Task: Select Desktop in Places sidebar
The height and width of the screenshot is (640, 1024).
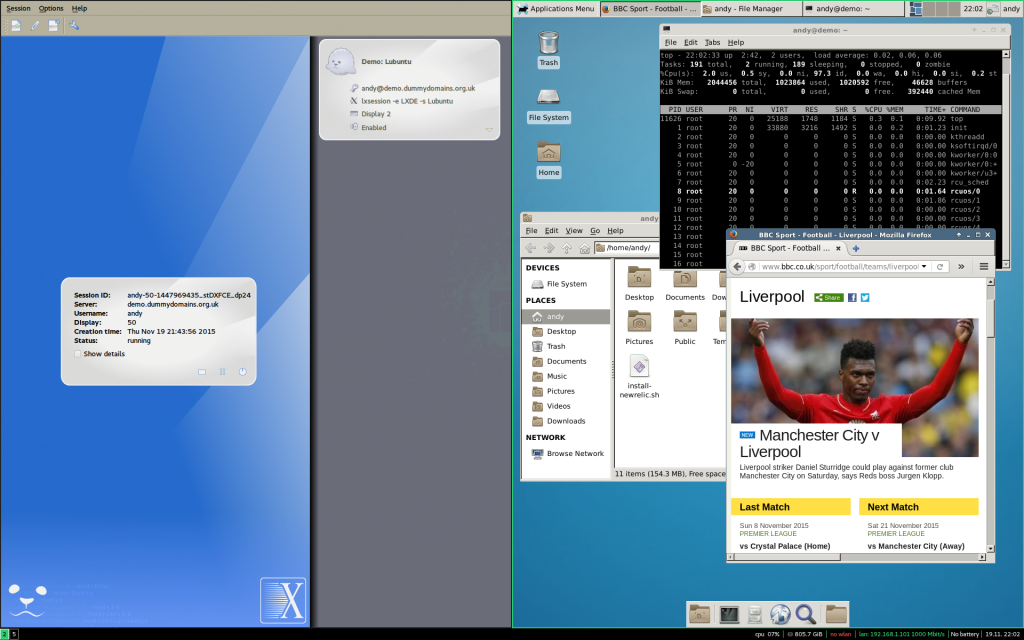Action: pos(566,332)
